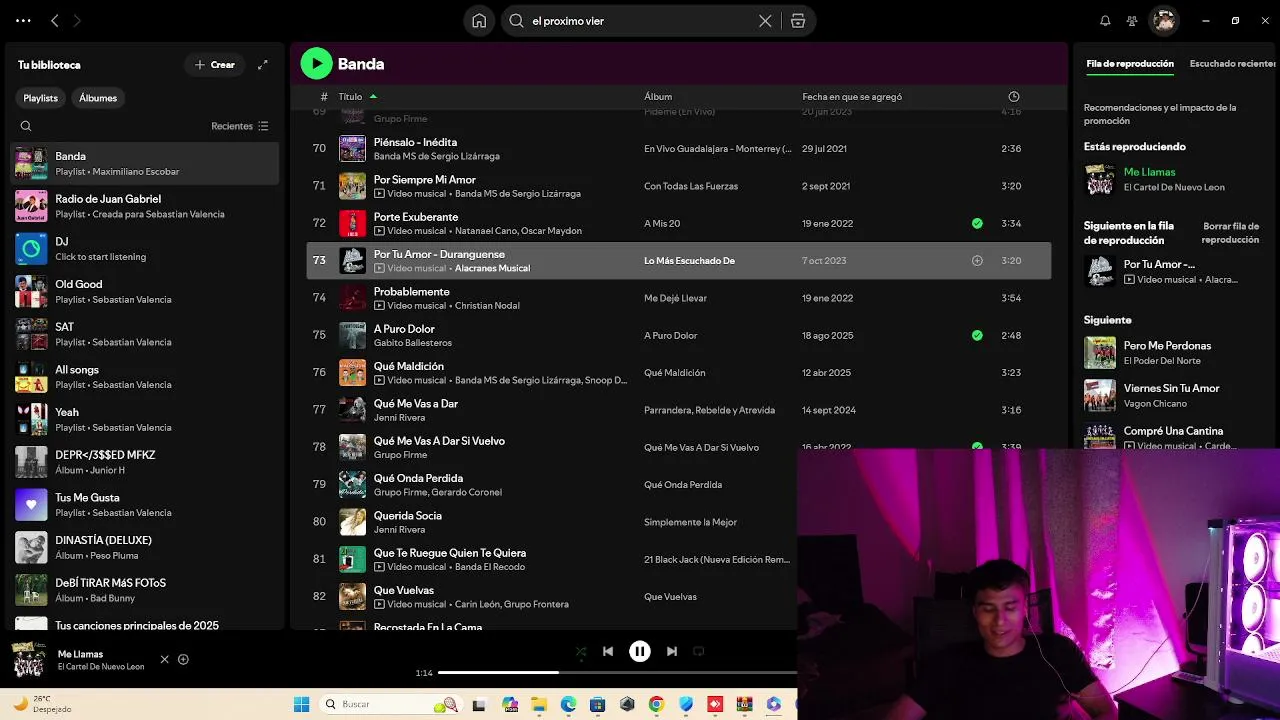This screenshot has height=720, width=1280.
Task: Sort by Fecha en que se agregó
Action: click(852, 97)
